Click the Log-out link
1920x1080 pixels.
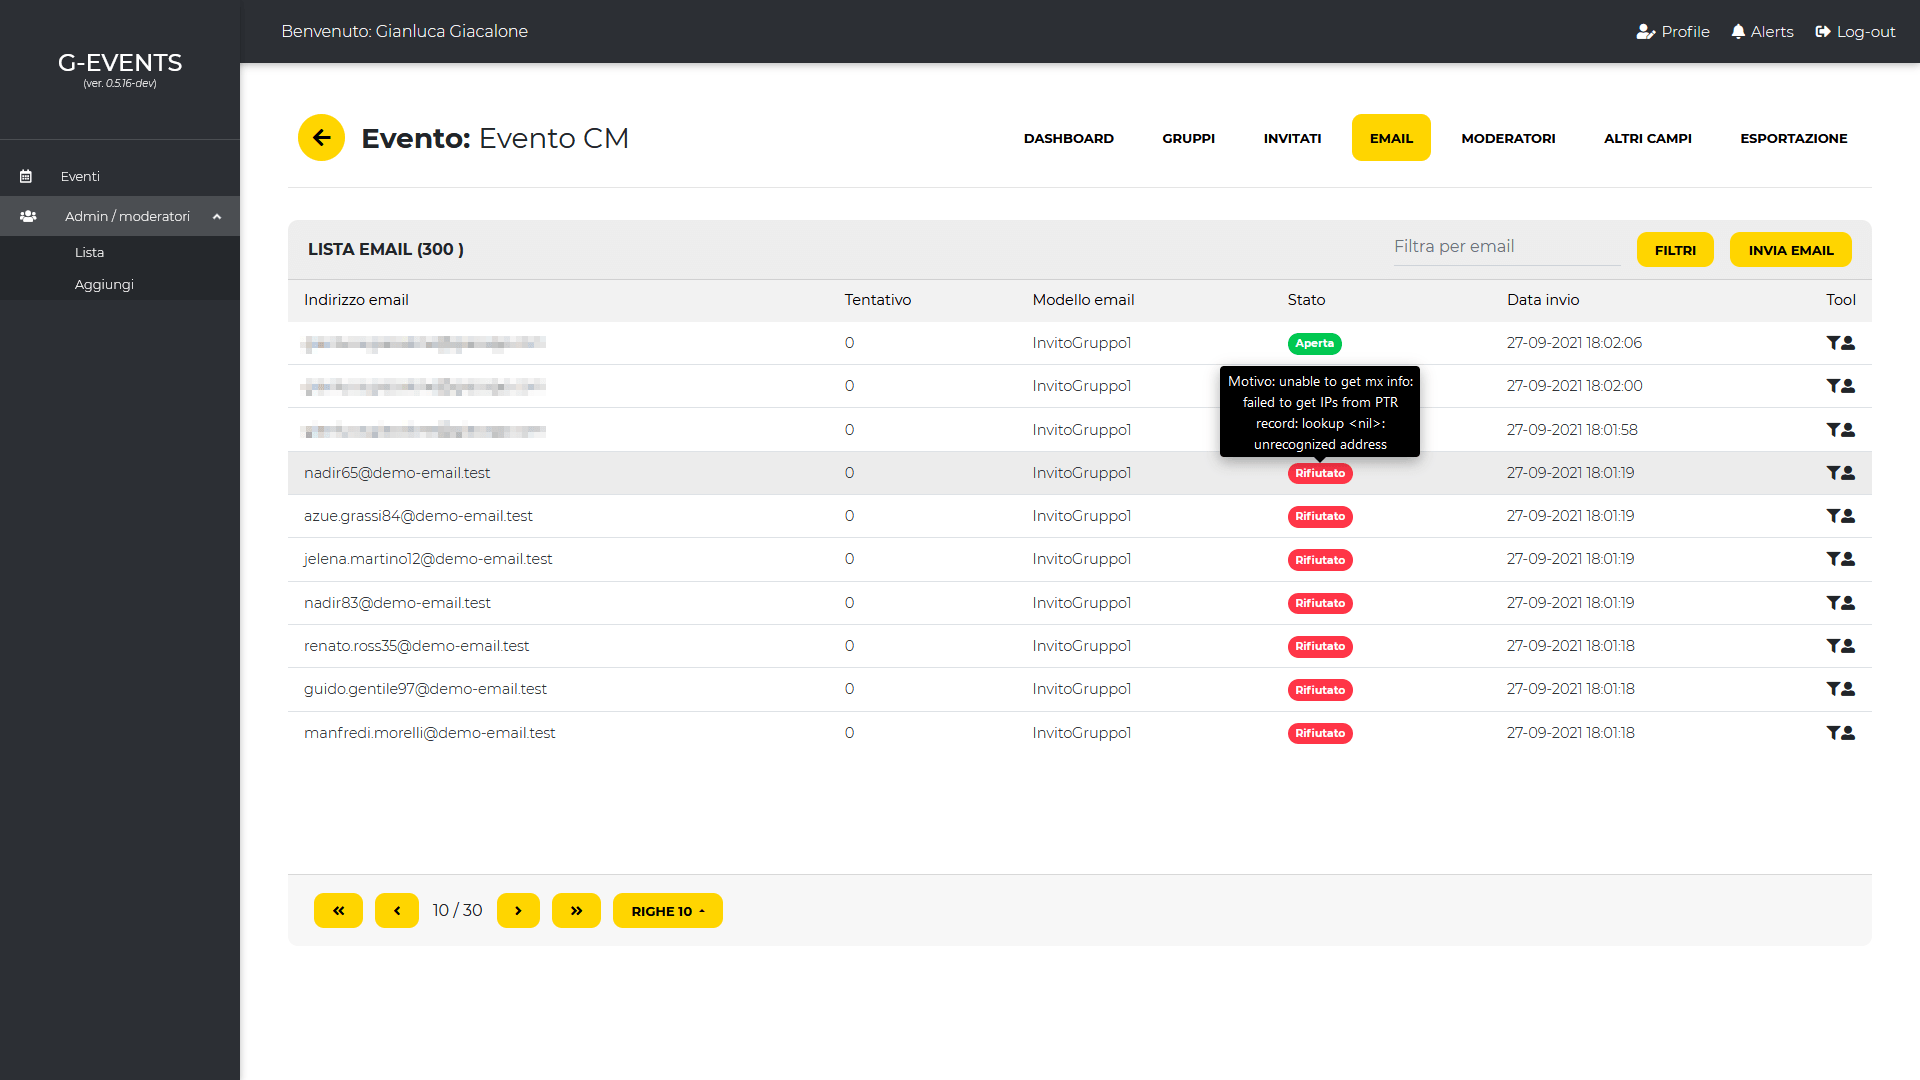[x=1855, y=32]
